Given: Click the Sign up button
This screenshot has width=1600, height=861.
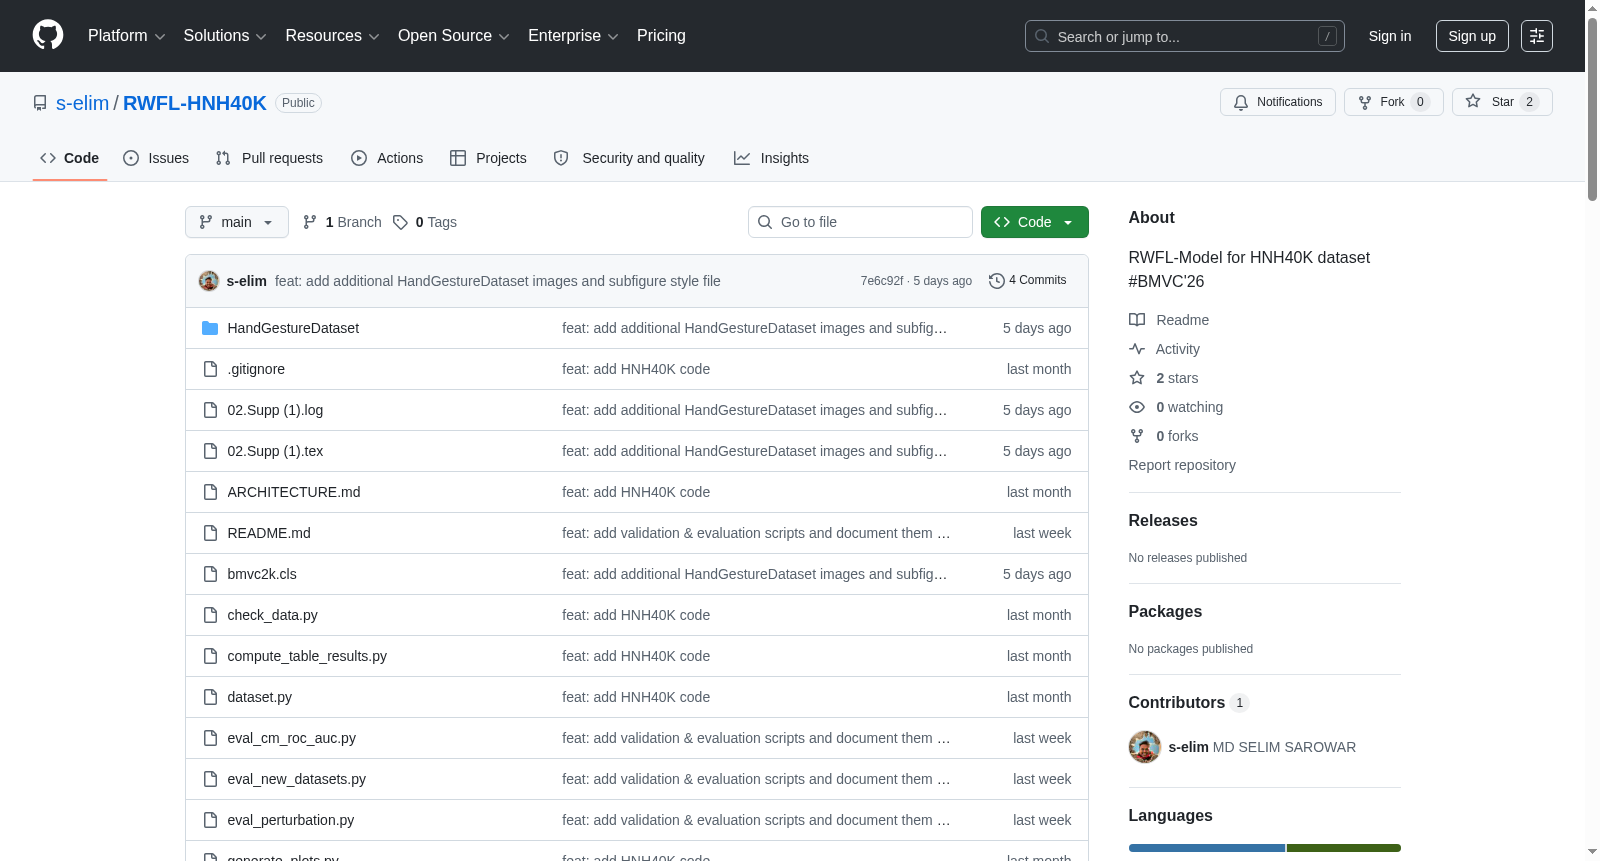Looking at the screenshot, I should click(1472, 36).
